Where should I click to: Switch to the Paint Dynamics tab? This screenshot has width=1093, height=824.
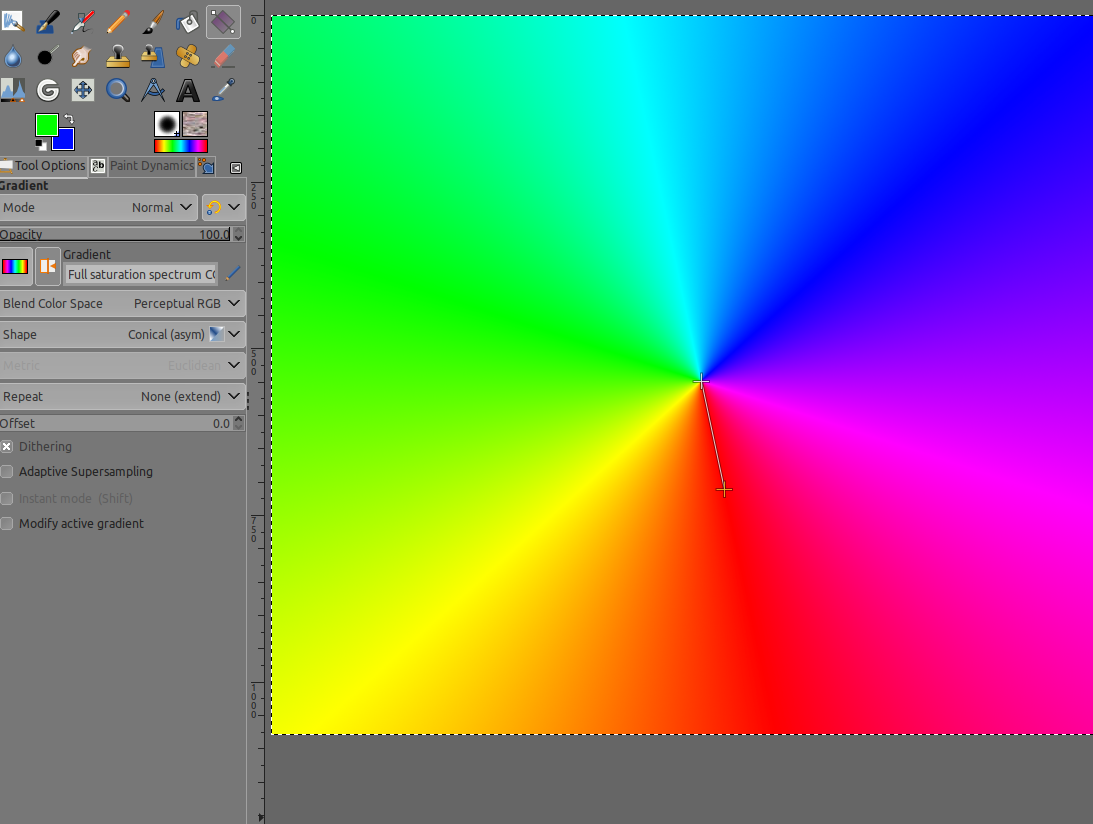150,166
